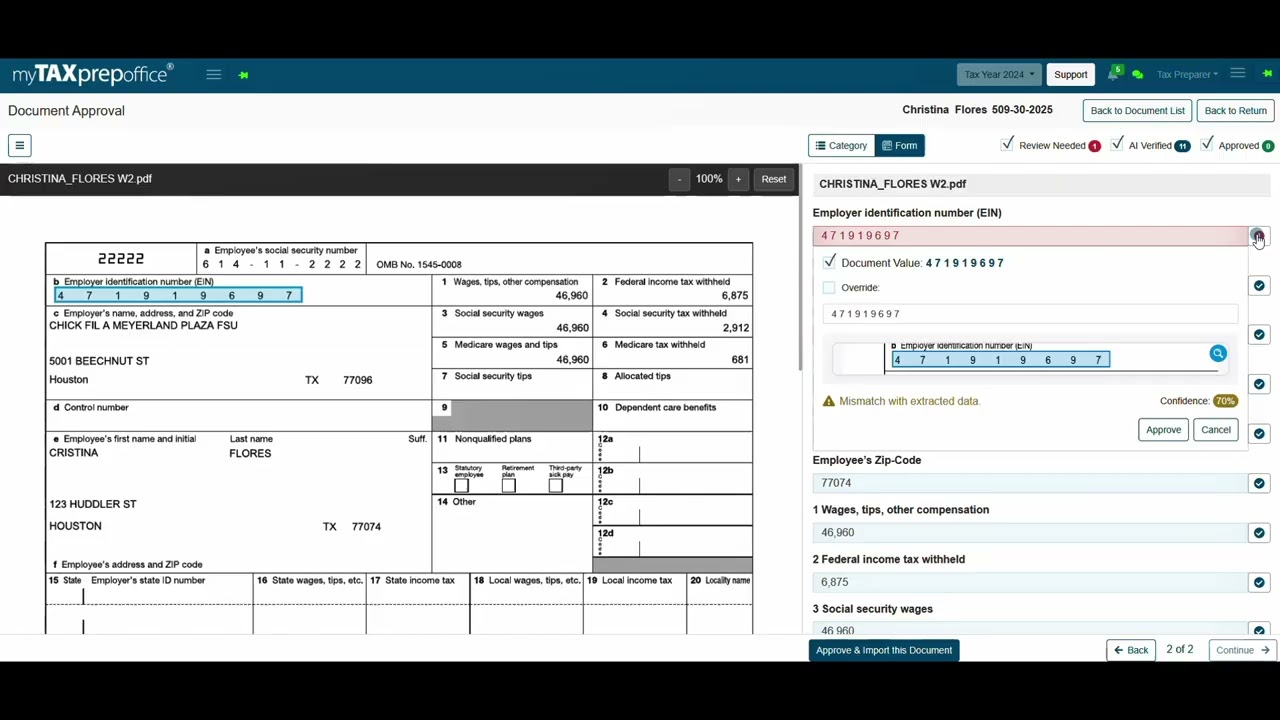Click the 'Mismatch with extracted data.' message
The image size is (1280, 720).
pos(910,401)
